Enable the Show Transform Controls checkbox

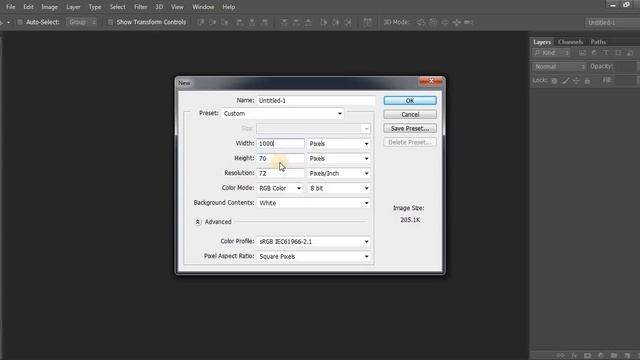coord(110,22)
